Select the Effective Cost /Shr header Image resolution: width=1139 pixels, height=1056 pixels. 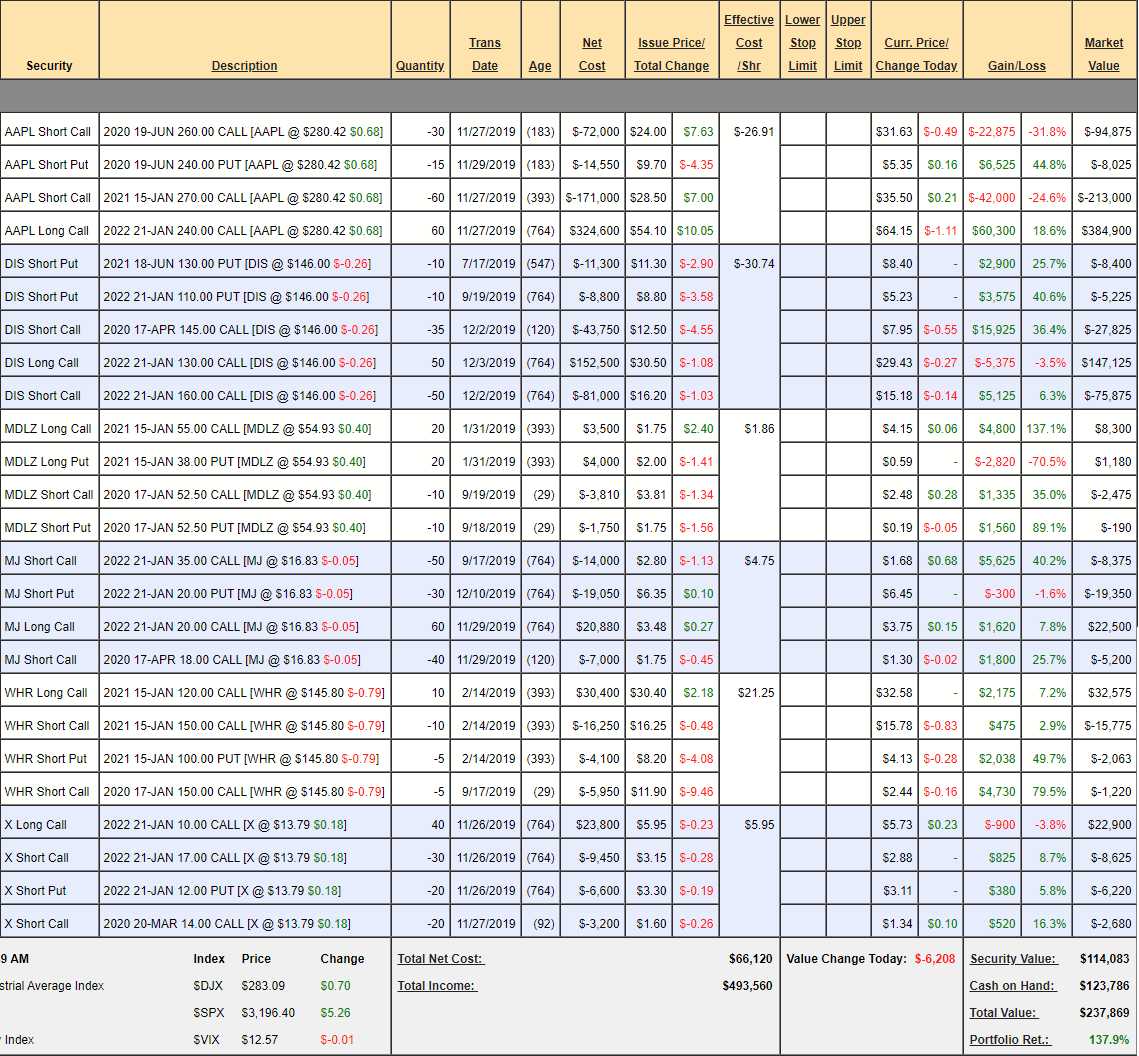[749, 43]
